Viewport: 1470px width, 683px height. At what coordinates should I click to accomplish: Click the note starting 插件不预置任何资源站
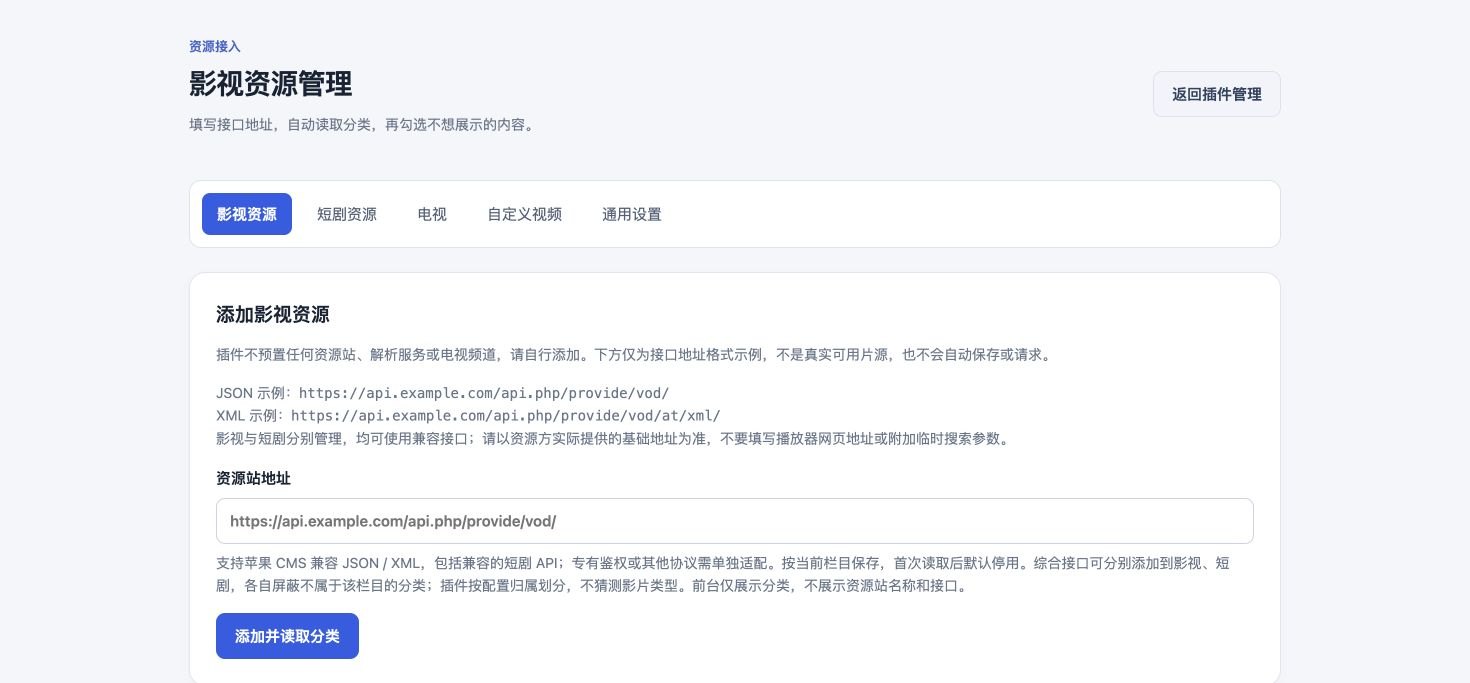[x=633, y=355]
